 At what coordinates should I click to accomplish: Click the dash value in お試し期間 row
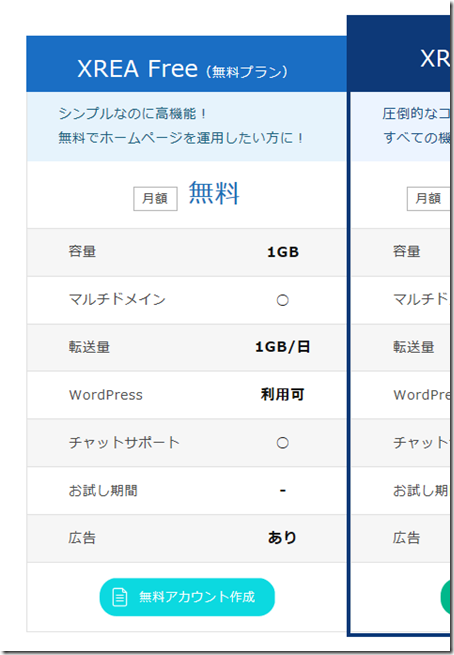[283, 490]
